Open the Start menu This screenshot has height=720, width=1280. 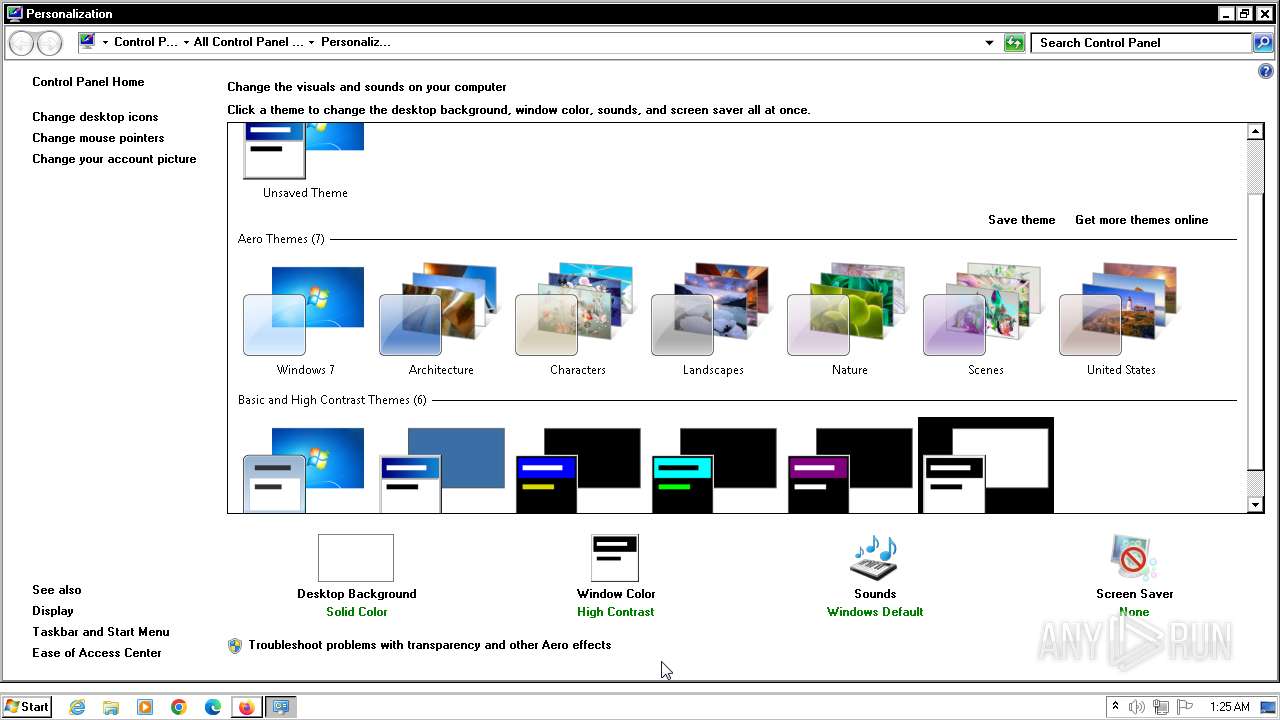tap(27, 707)
